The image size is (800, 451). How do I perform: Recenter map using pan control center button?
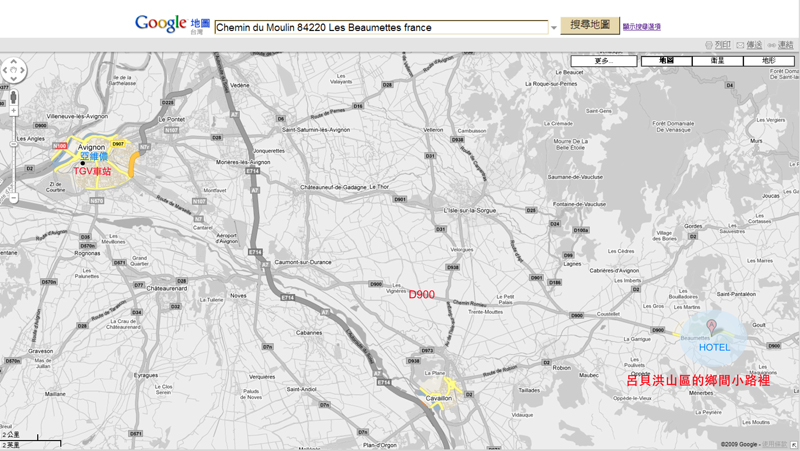pyautogui.click(x=14, y=70)
